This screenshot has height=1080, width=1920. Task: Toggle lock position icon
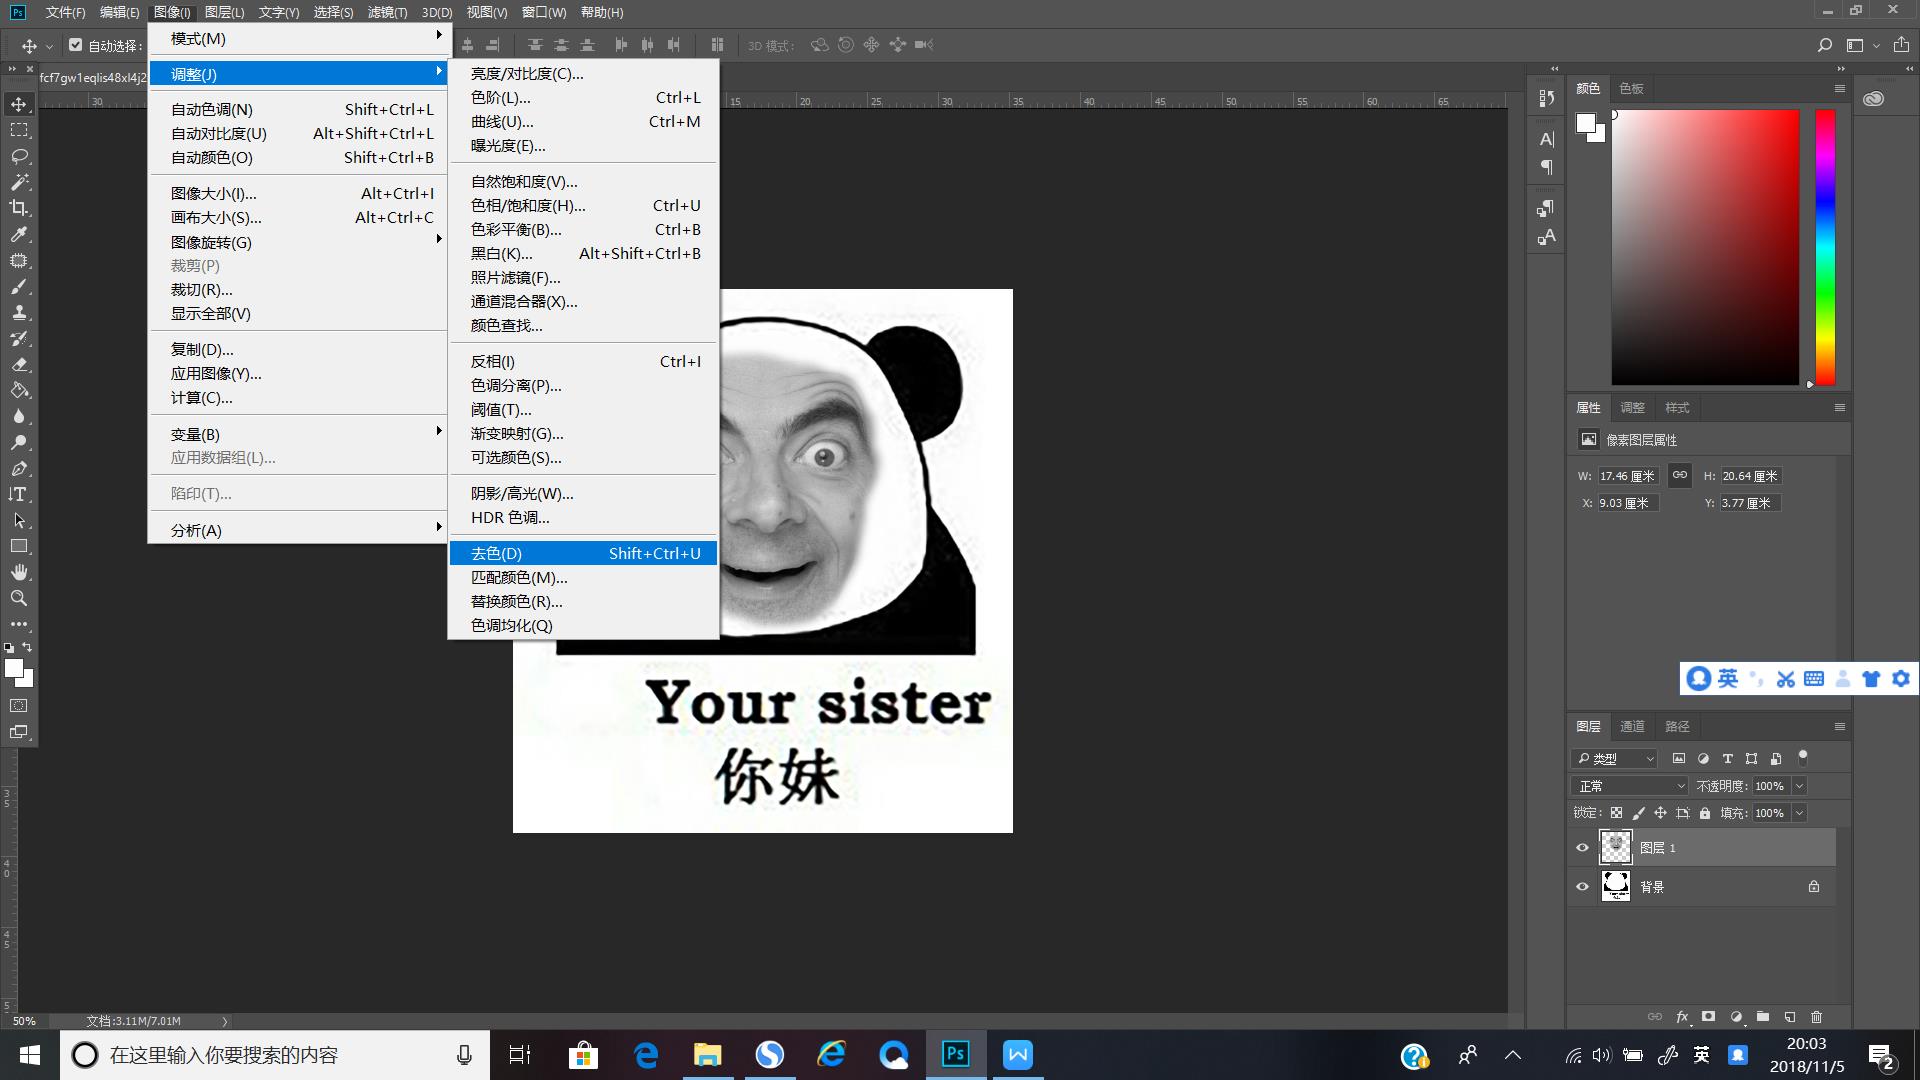point(1660,813)
